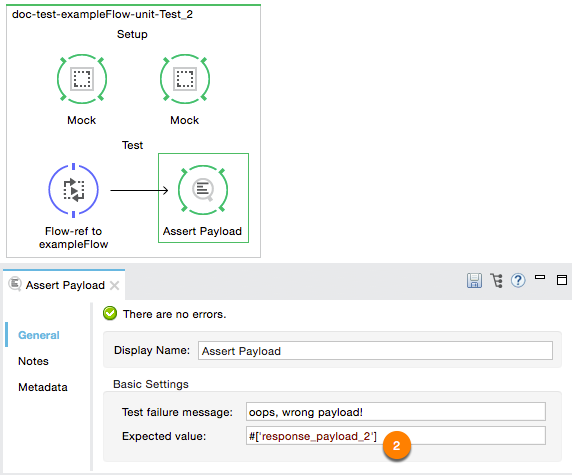
Task: Switch to the General section
Action: tap(39, 335)
